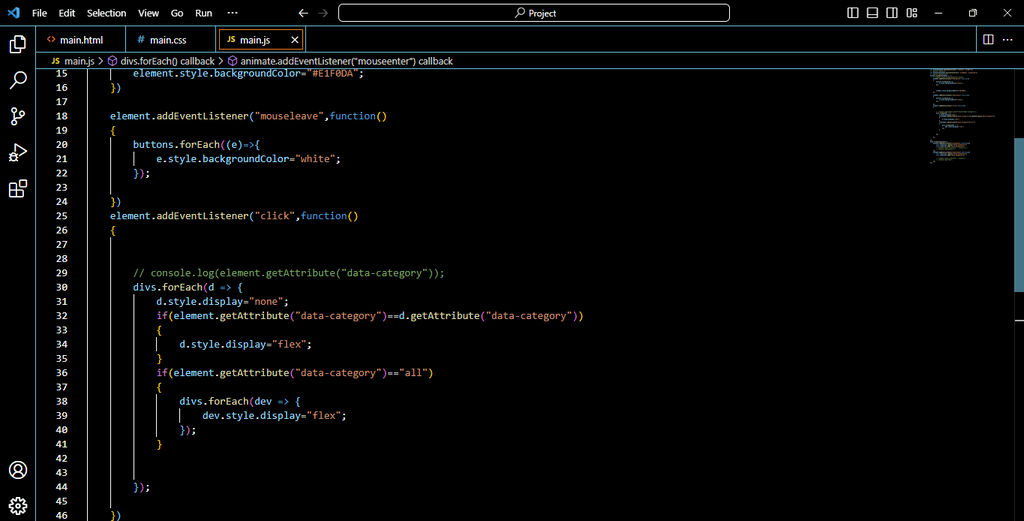Click the "mouseleave" string on line 18
Screen dimensions: 1024x521
(289, 116)
